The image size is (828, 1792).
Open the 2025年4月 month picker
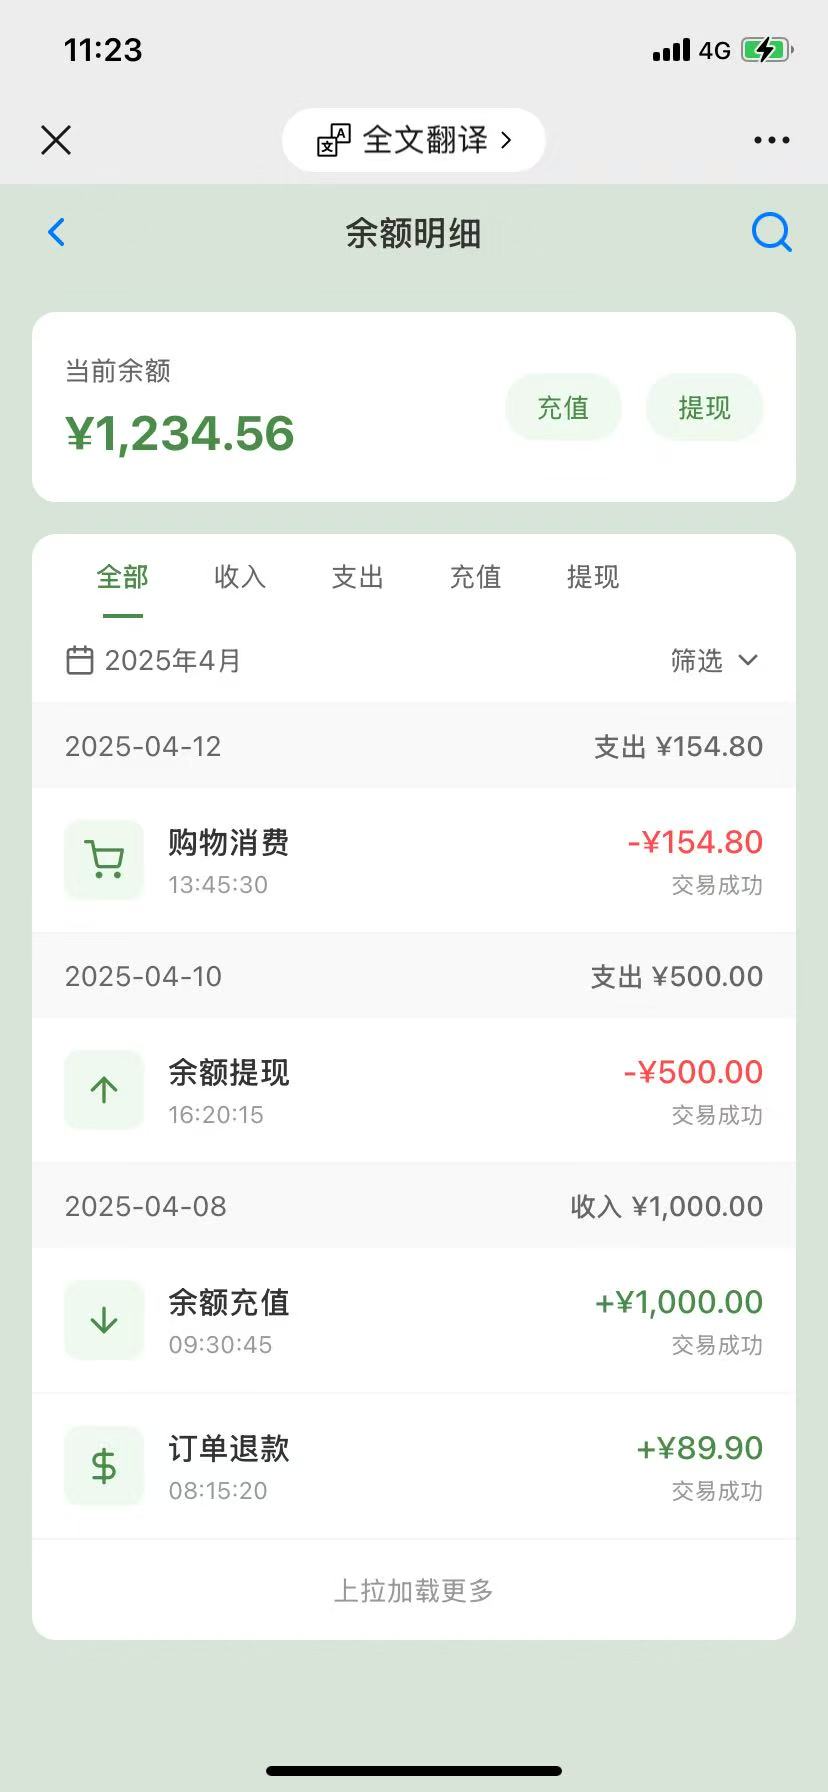[x=172, y=660]
